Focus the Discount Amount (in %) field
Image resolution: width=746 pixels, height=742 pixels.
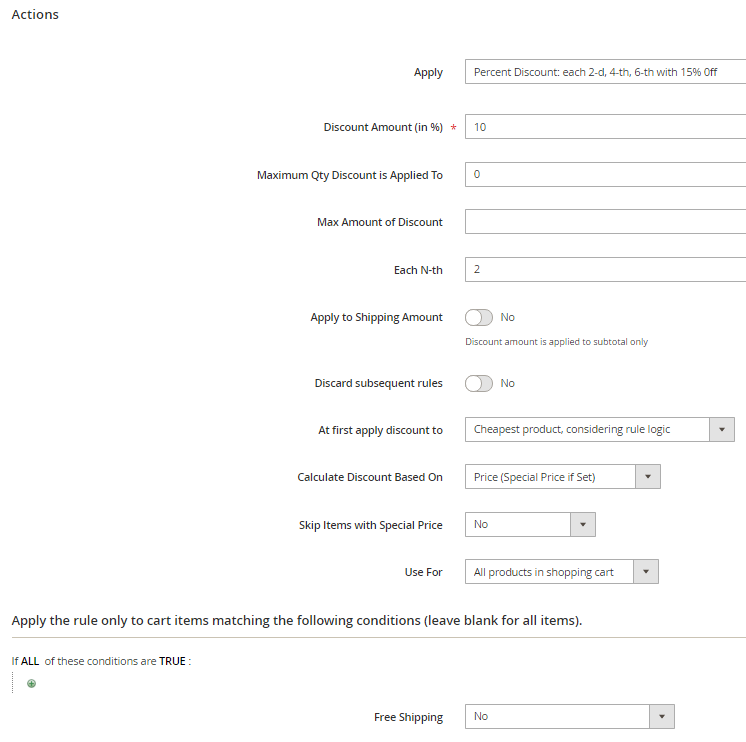click(x=605, y=127)
